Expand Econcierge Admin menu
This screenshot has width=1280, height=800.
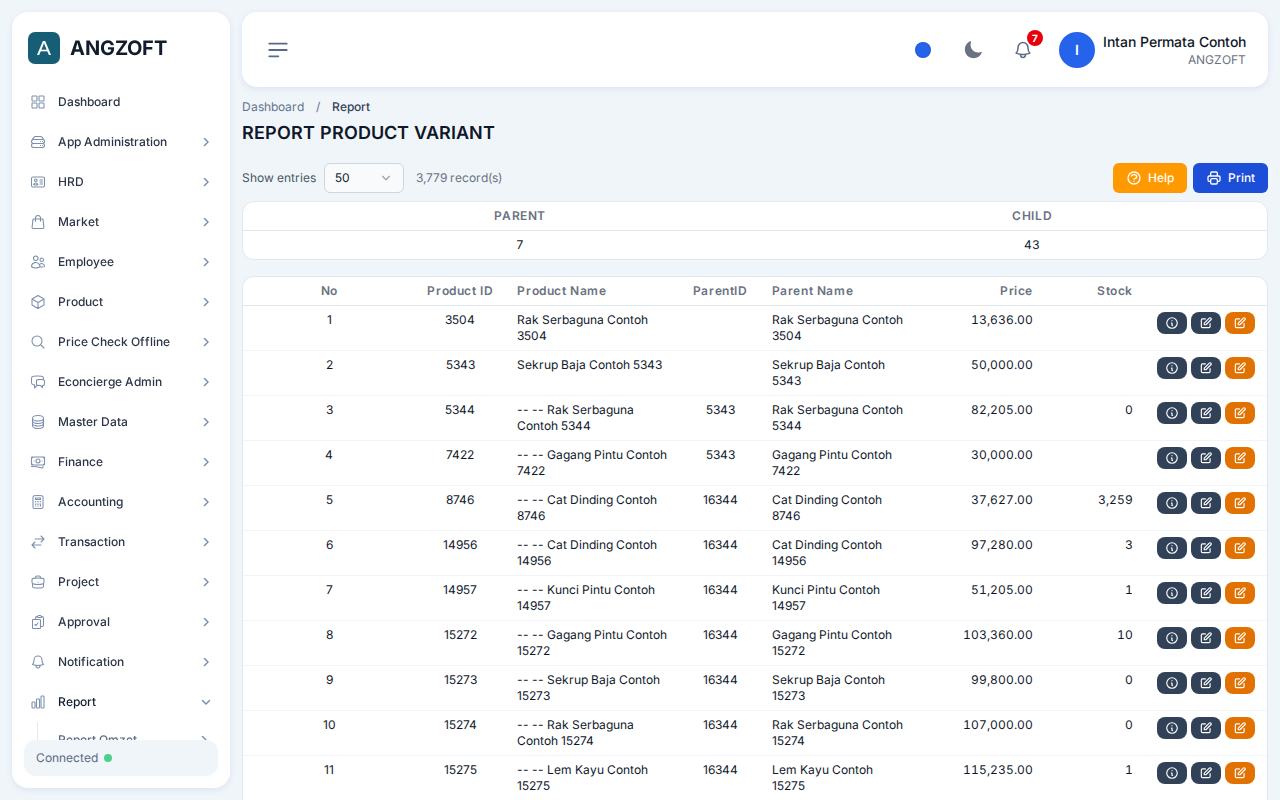(121, 382)
